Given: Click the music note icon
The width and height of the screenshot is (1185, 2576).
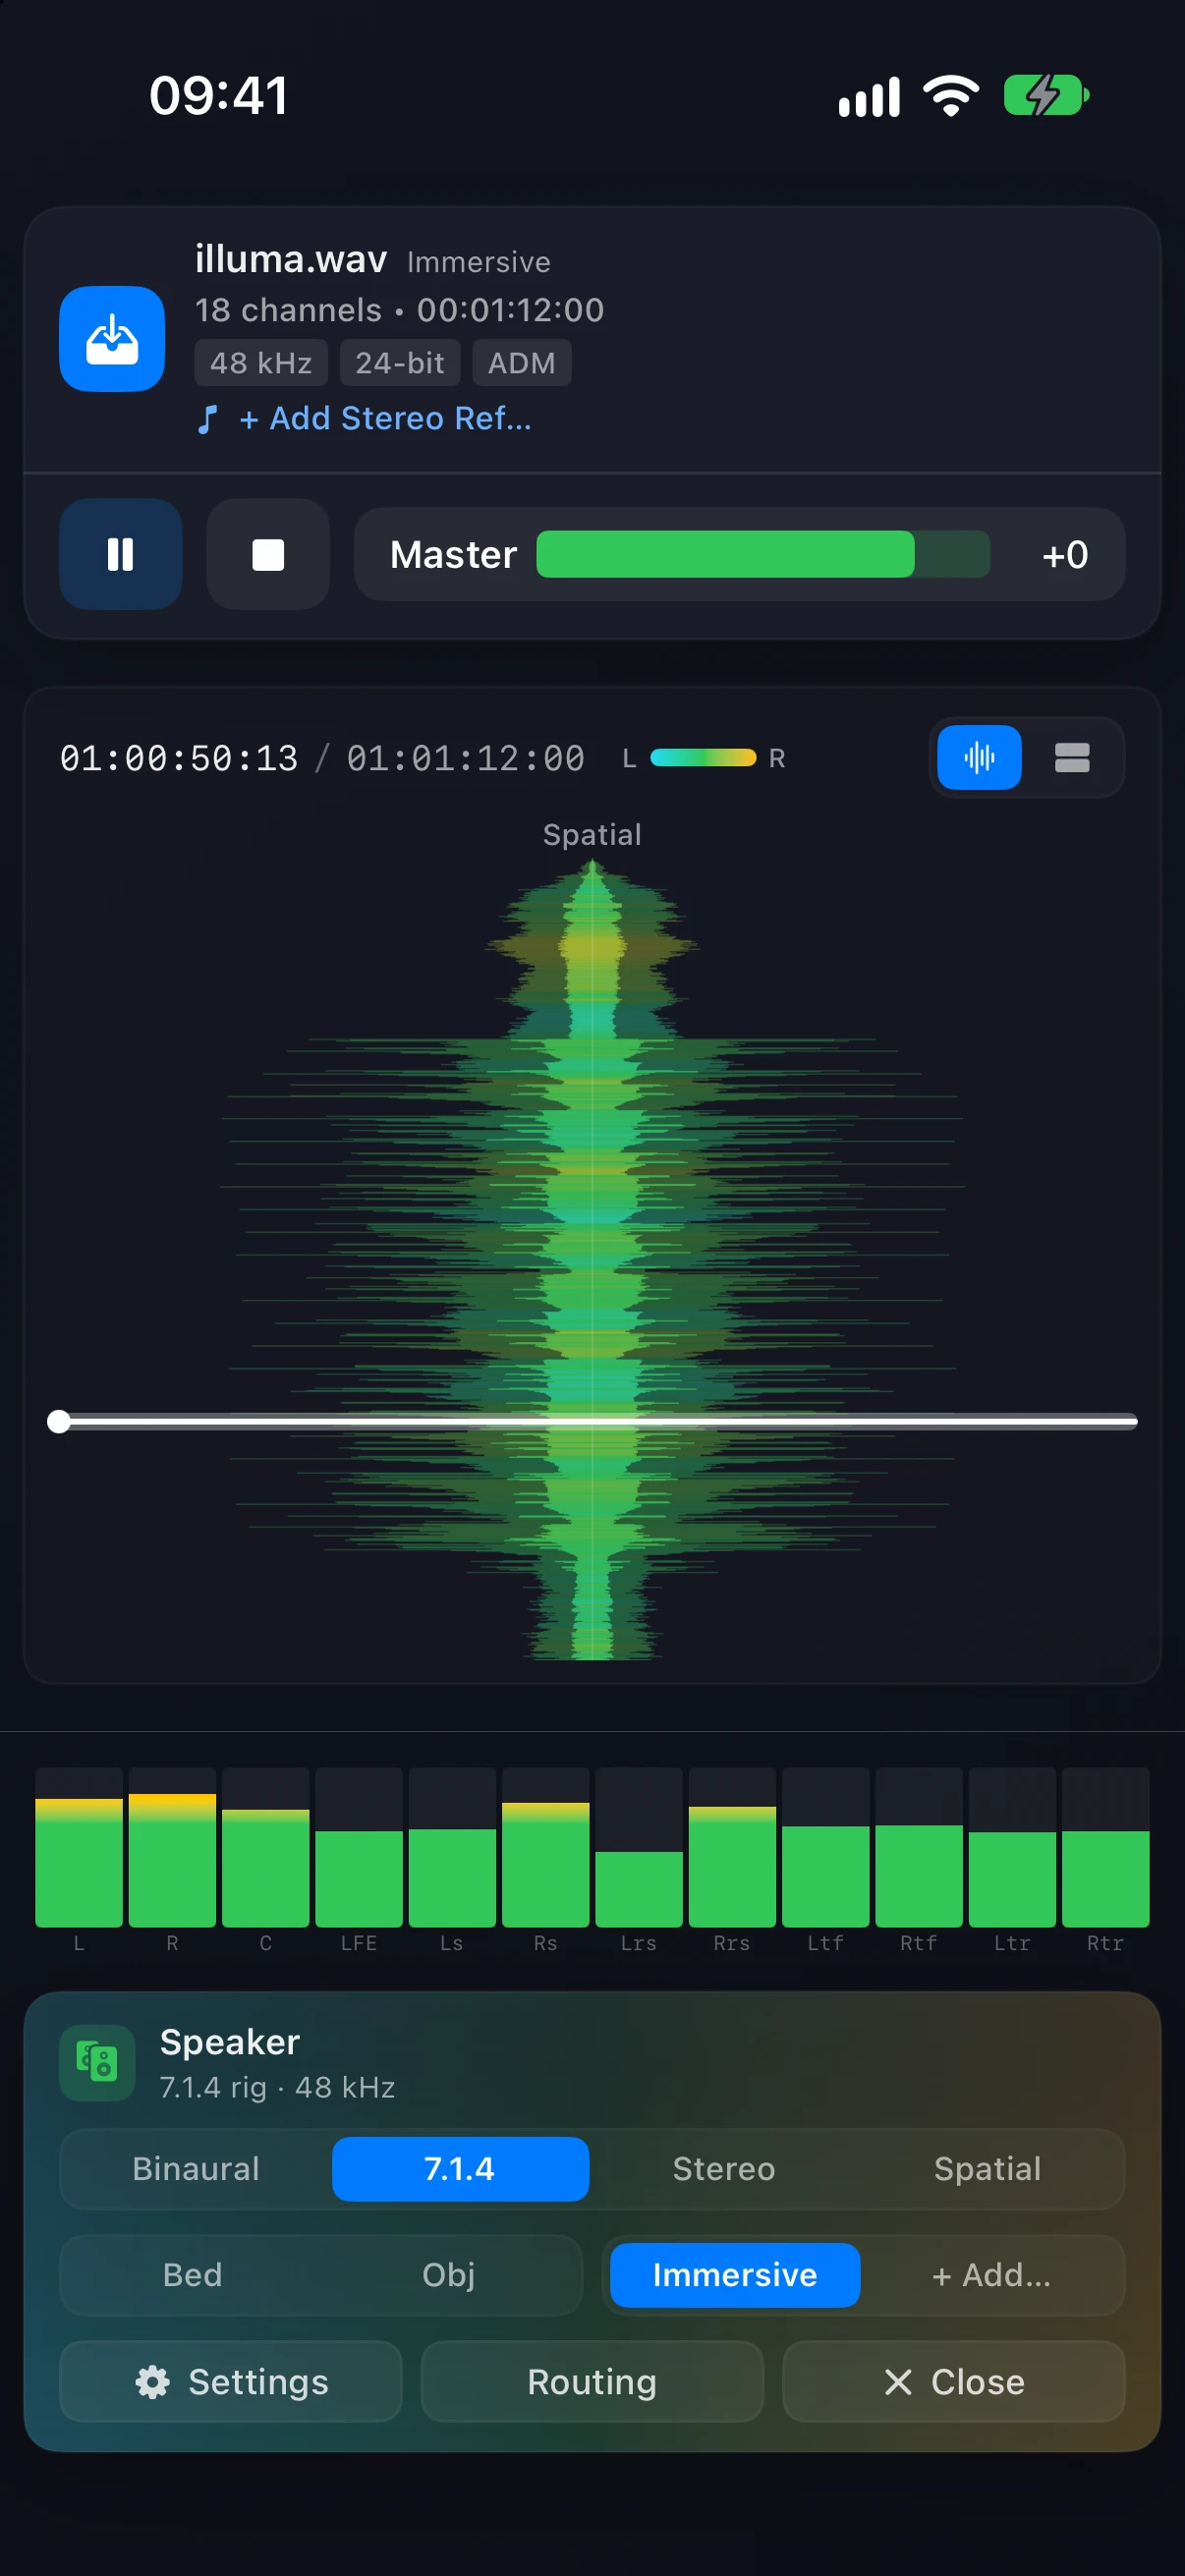Looking at the screenshot, I should click(x=207, y=419).
